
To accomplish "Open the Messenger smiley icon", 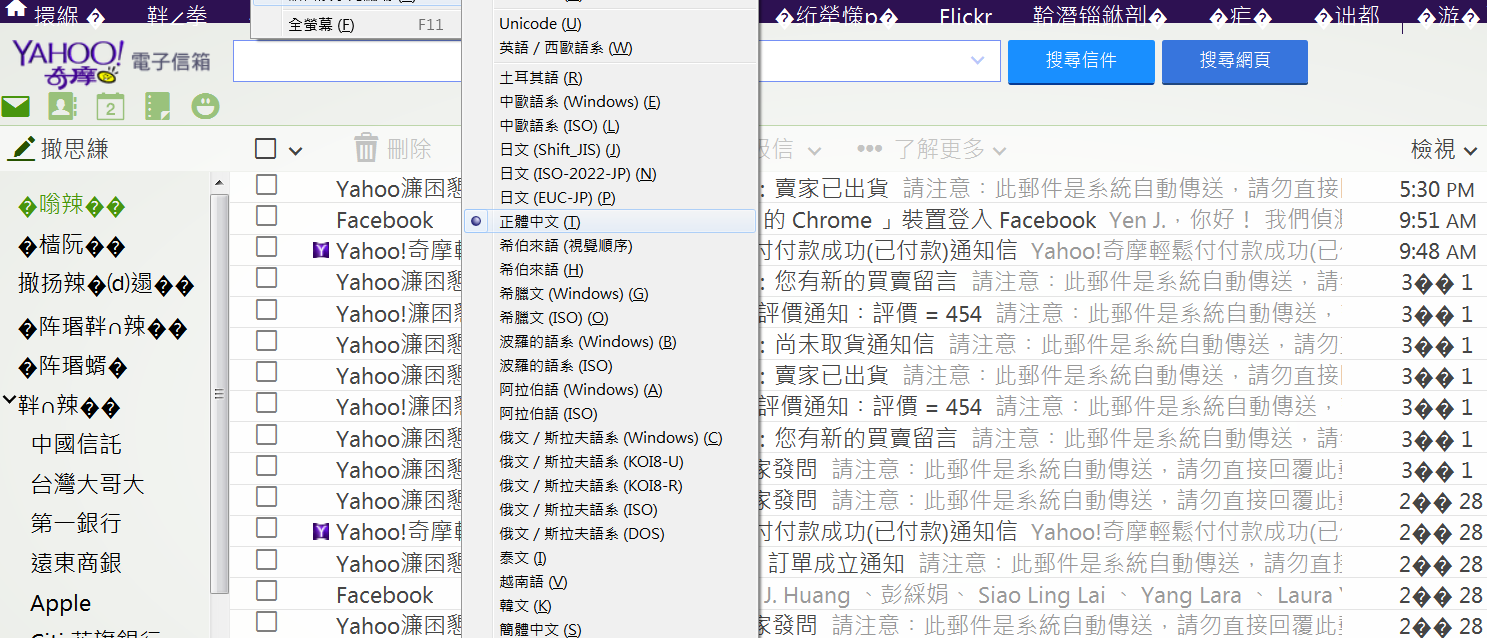I will coord(205,106).
